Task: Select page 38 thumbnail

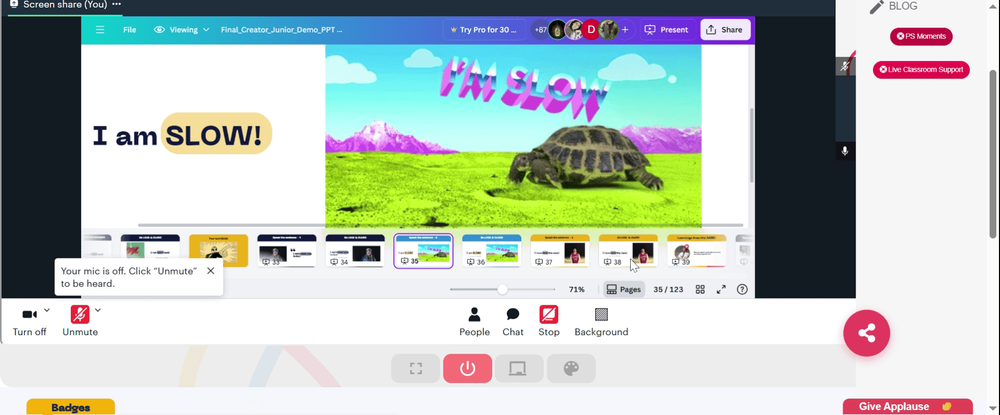Action: coord(628,251)
